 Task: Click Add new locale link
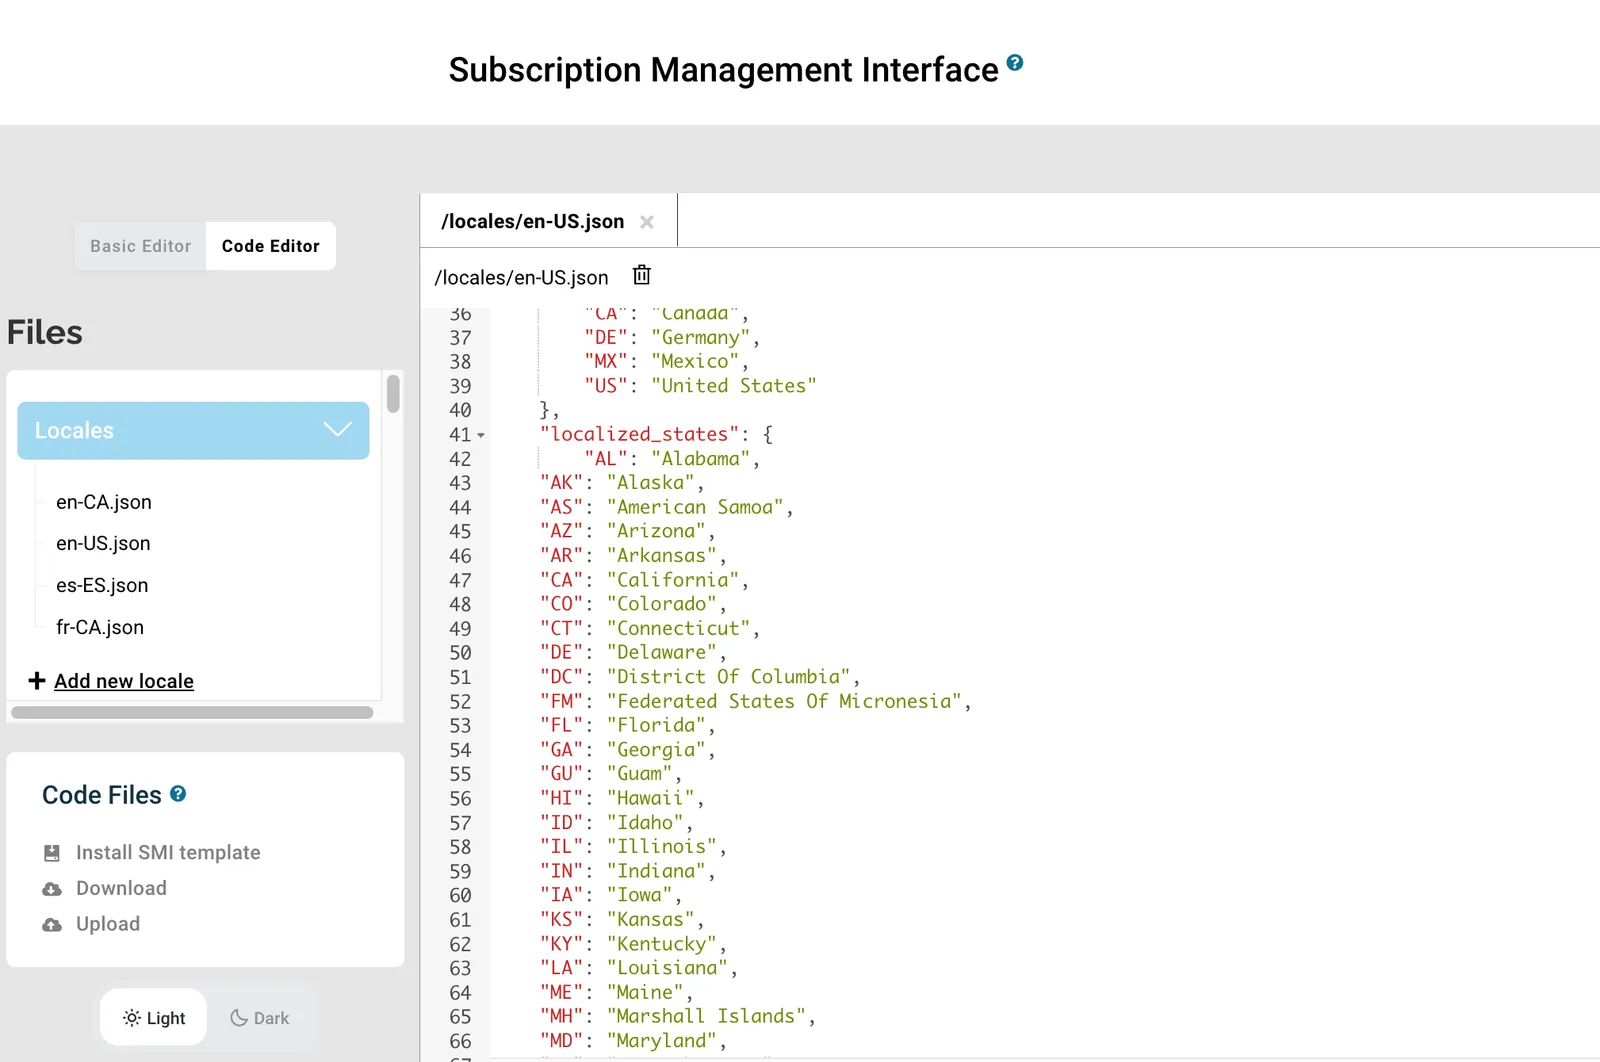tap(124, 681)
